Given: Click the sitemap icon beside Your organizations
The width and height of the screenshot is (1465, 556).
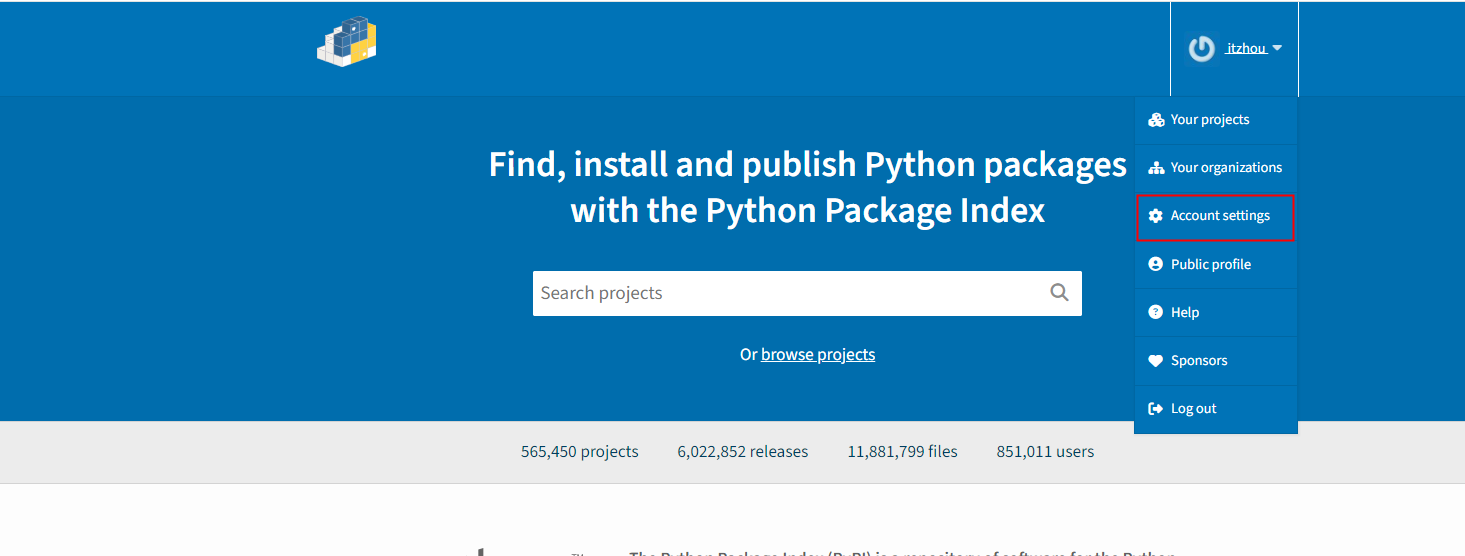Looking at the screenshot, I should pos(1156,168).
